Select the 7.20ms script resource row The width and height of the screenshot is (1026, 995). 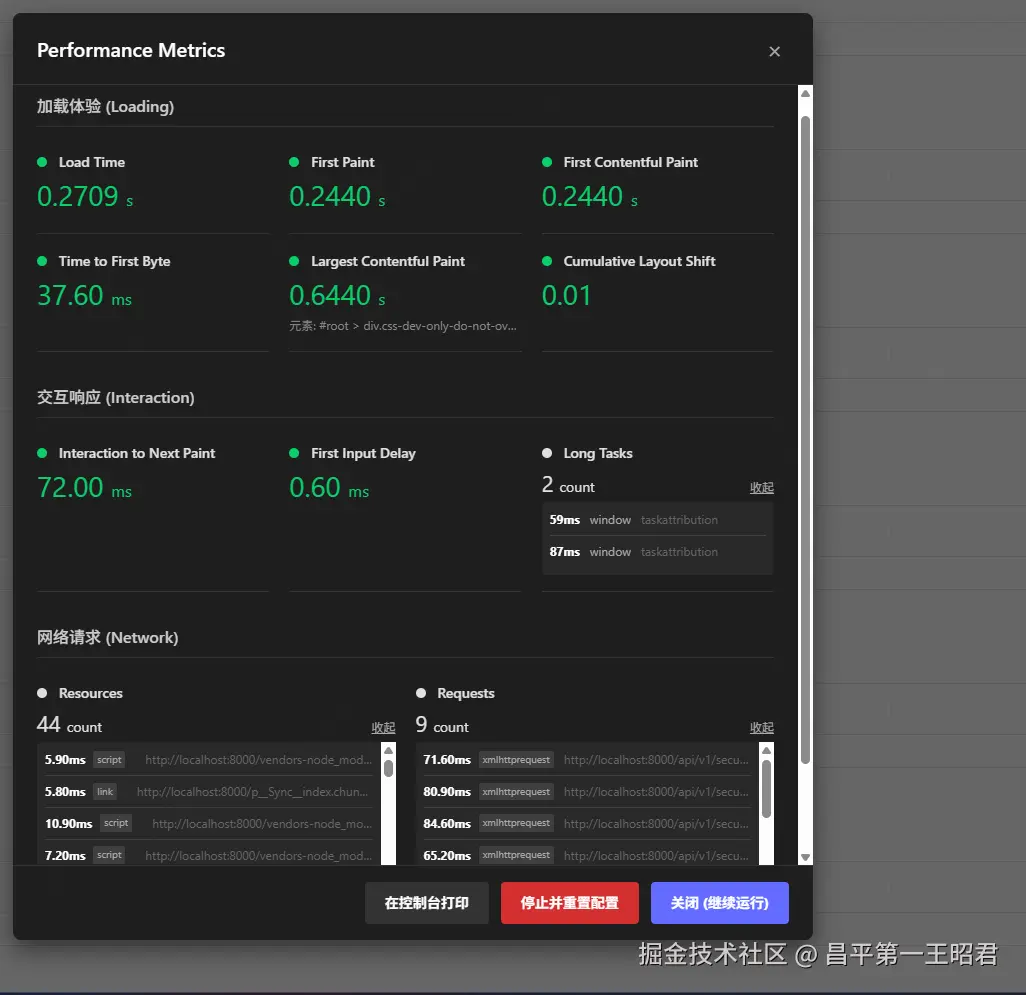pyautogui.click(x=208, y=855)
